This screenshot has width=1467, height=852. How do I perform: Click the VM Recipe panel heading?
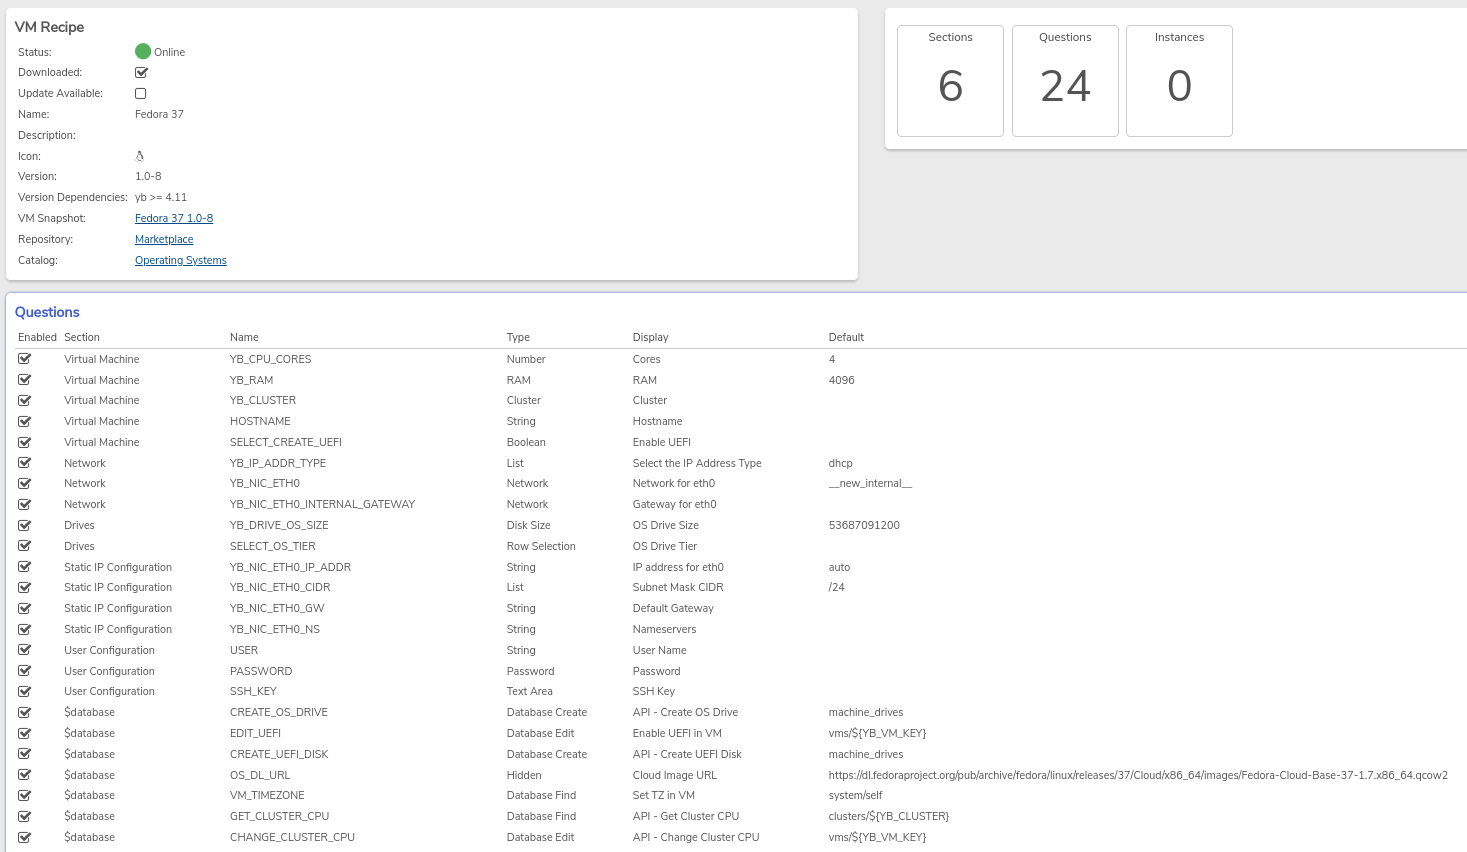click(x=49, y=27)
